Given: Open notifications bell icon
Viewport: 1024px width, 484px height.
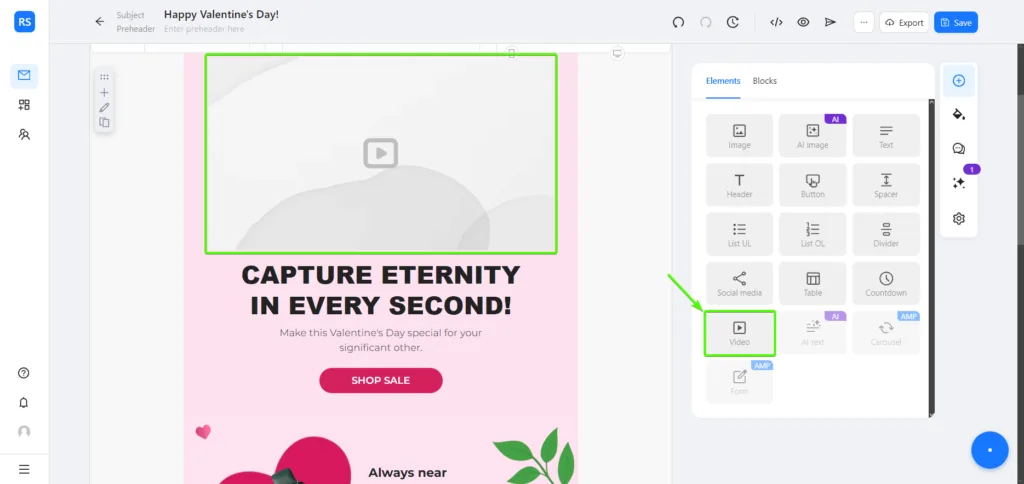Looking at the screenshot, I should coord(24,402).
